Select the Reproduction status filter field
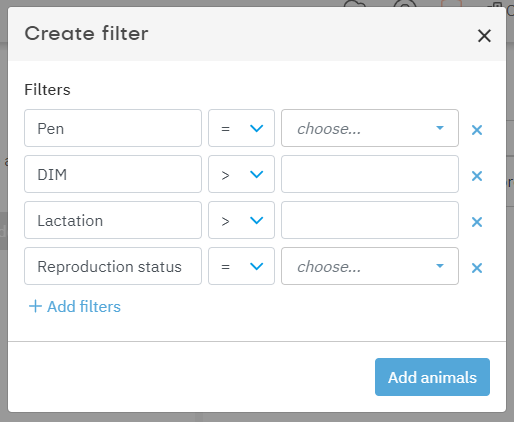Image resolution: width=514 pixels, height=422 pixels. (113, 266)
